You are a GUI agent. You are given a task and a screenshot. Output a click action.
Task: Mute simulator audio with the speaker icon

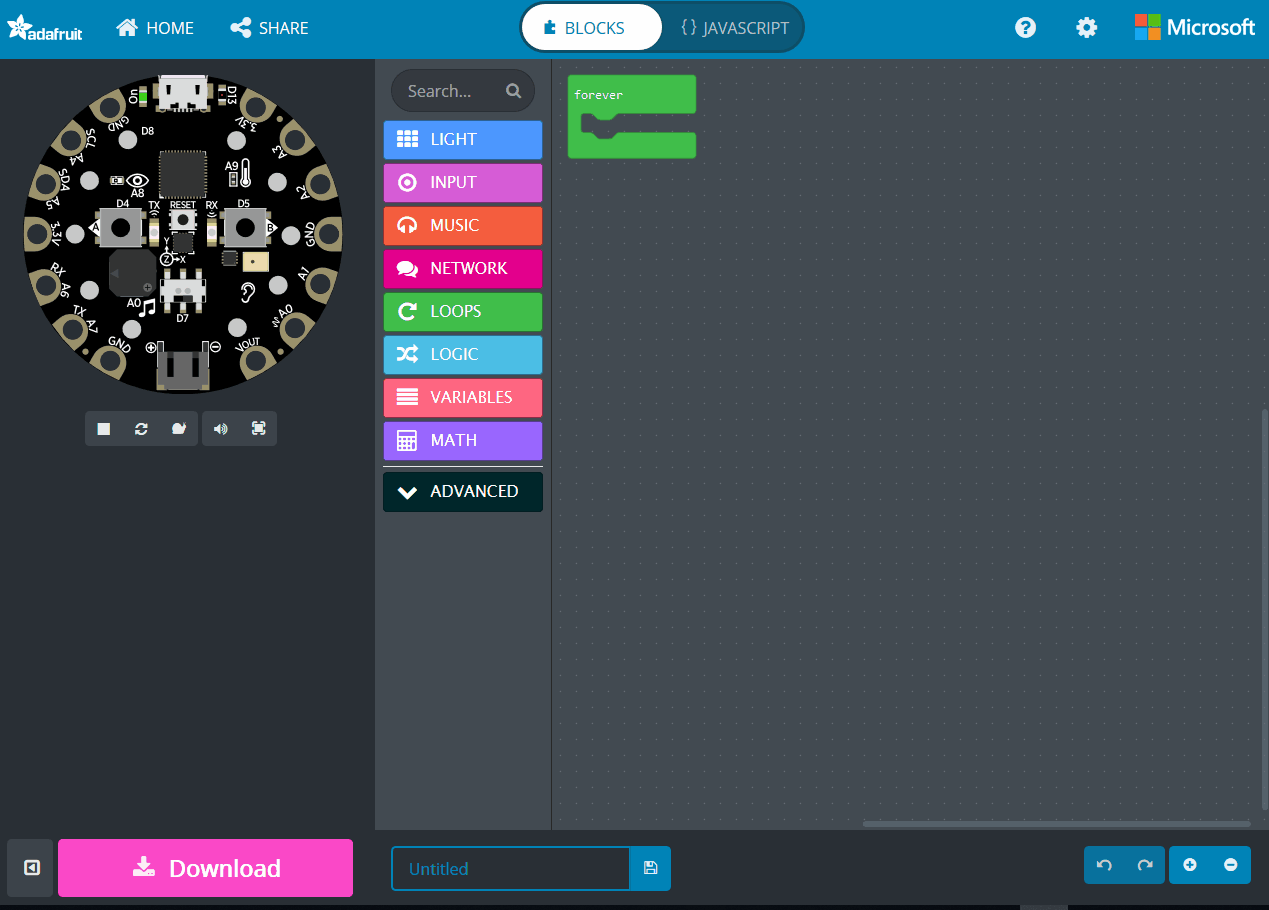pos(221,429)
